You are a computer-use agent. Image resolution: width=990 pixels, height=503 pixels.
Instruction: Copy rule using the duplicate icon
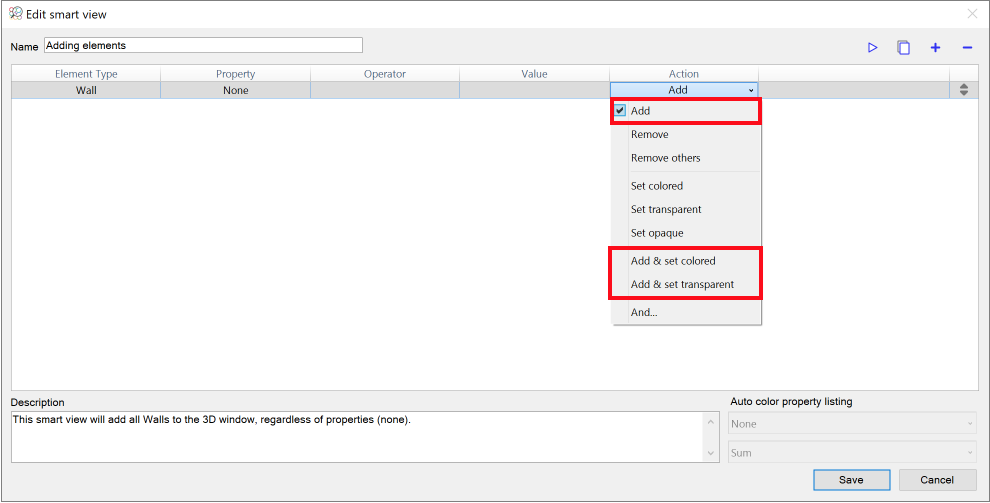[904, 47]
